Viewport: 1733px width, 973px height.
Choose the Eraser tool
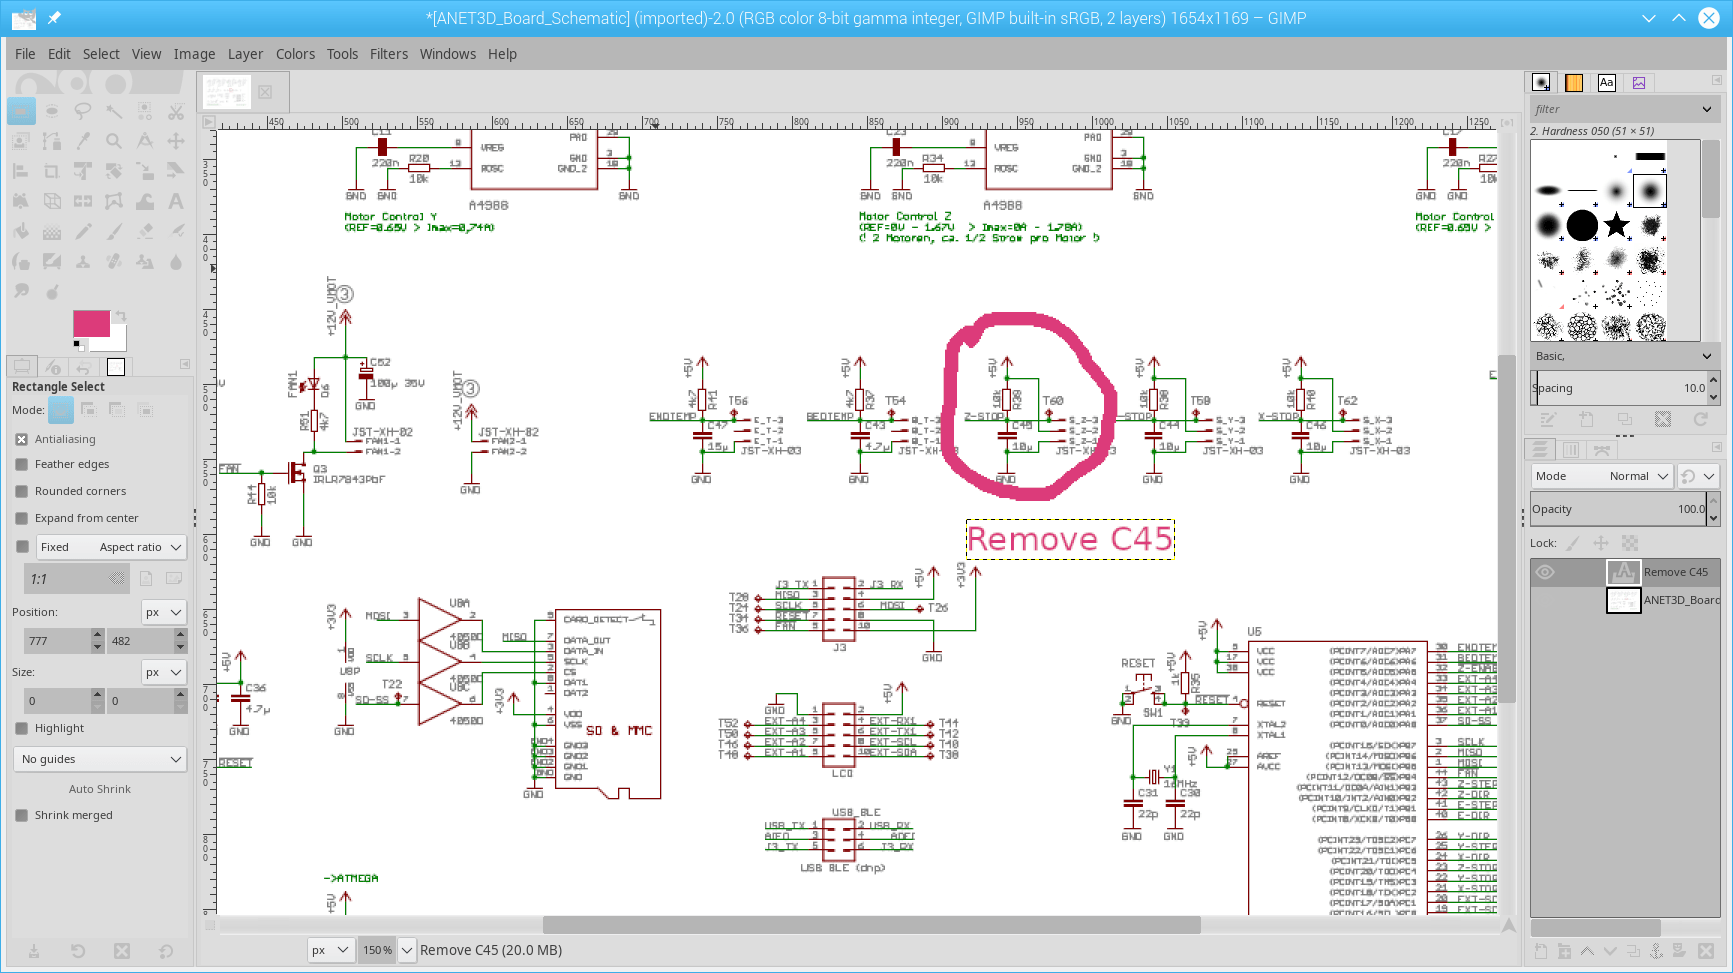click(144, 231)
